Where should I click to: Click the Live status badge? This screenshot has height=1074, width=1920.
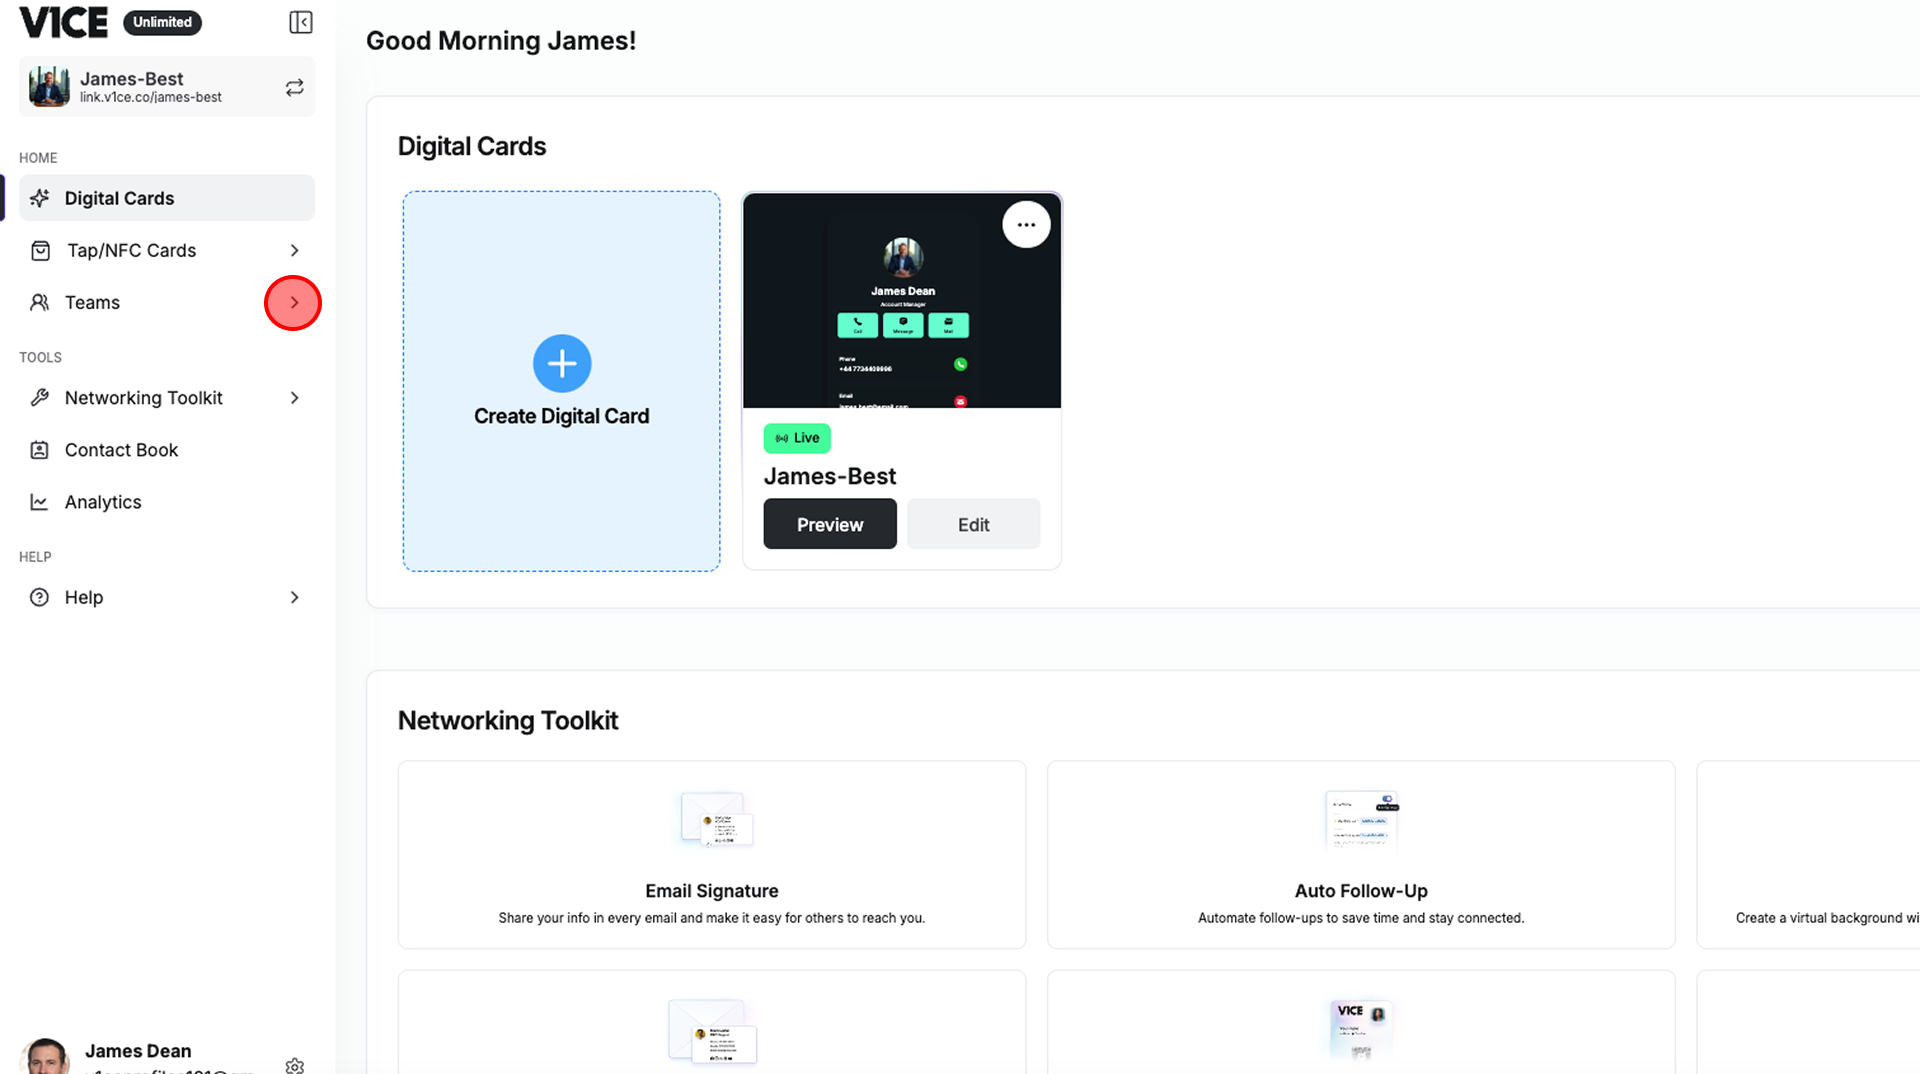coord(797,438)
